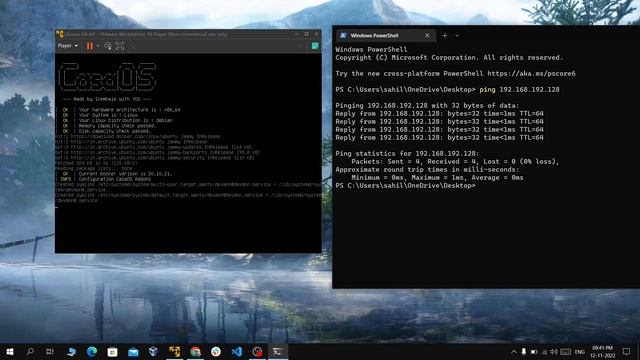Open Google Chrome from the taskbar
This screenshot has height=360, width=640.
pos(195,351)
